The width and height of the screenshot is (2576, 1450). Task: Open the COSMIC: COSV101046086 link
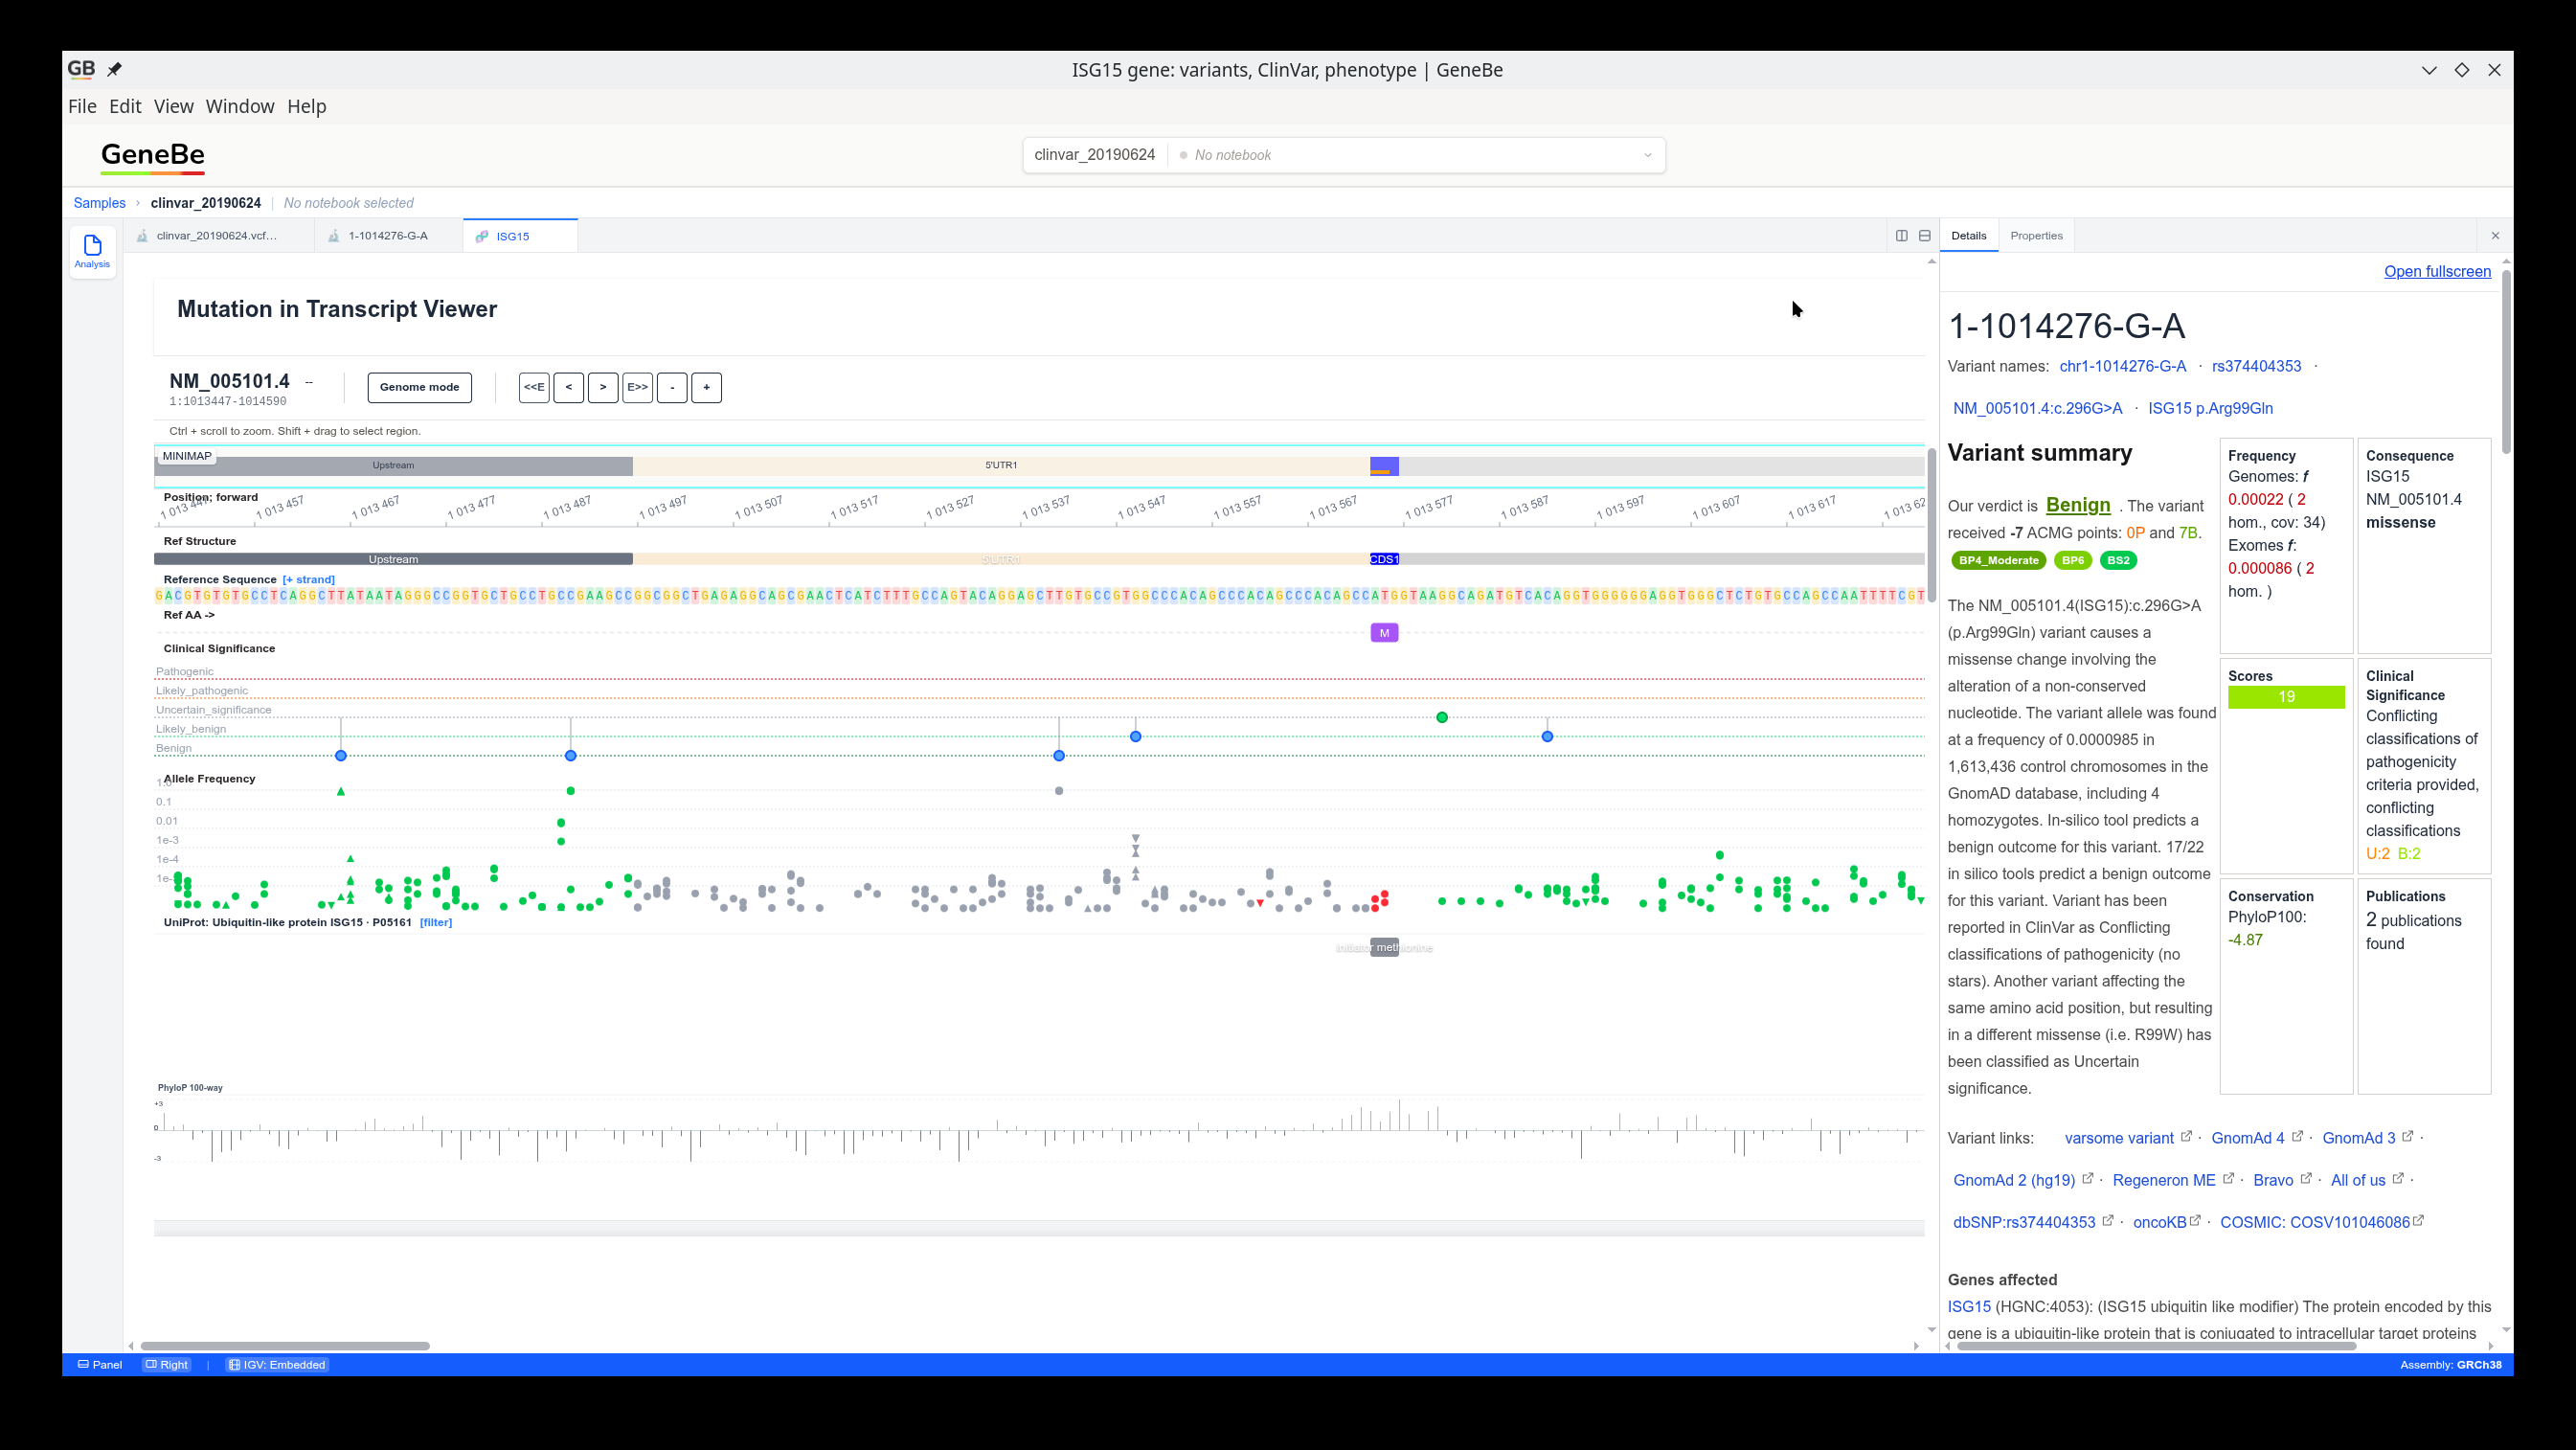[x=2315, y=1222]
